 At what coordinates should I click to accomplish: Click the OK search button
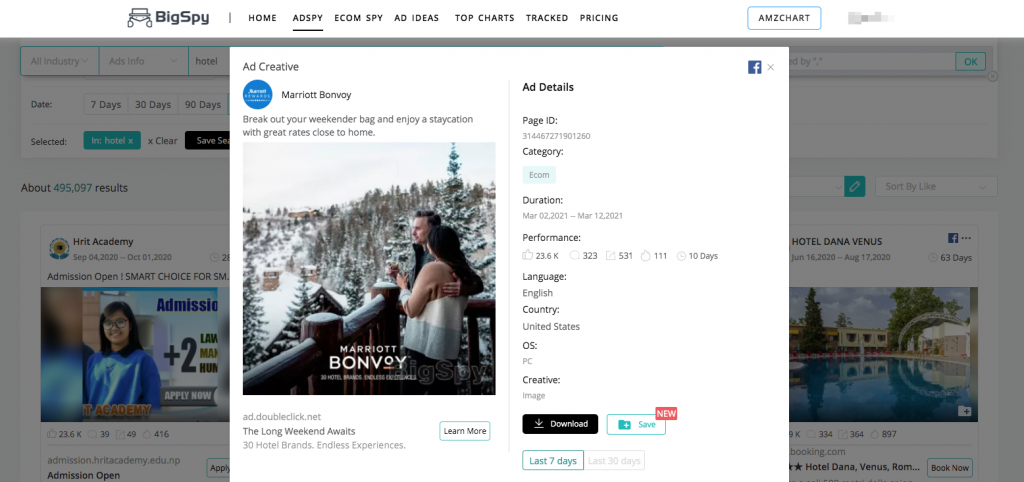click(x=970, y=61)
